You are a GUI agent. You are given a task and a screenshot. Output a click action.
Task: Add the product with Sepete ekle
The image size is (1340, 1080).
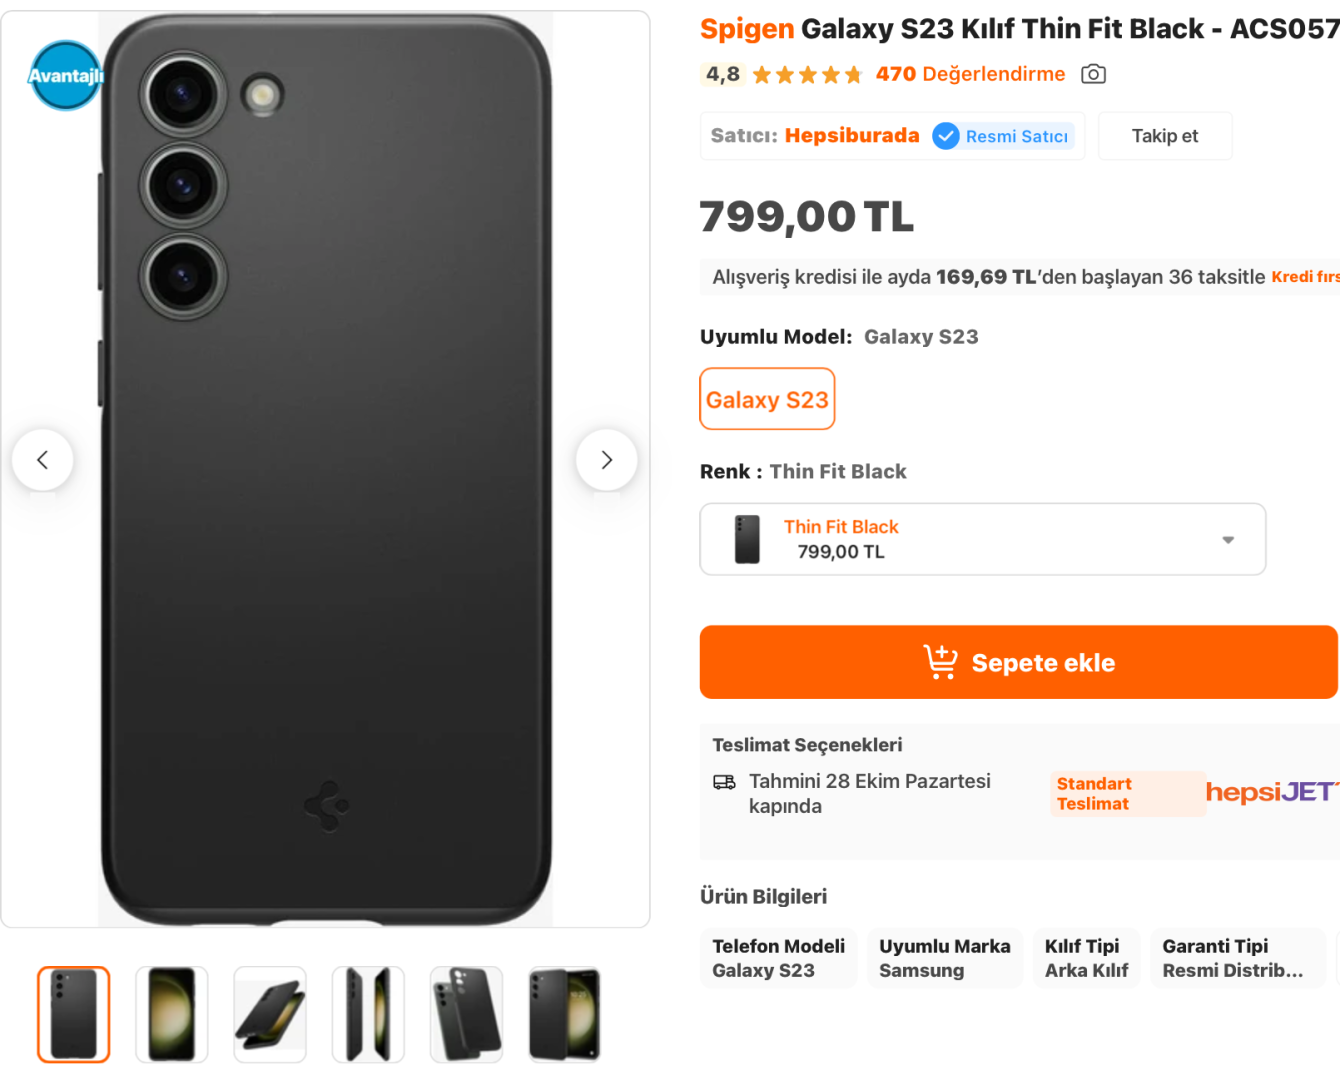[1018, 662]
